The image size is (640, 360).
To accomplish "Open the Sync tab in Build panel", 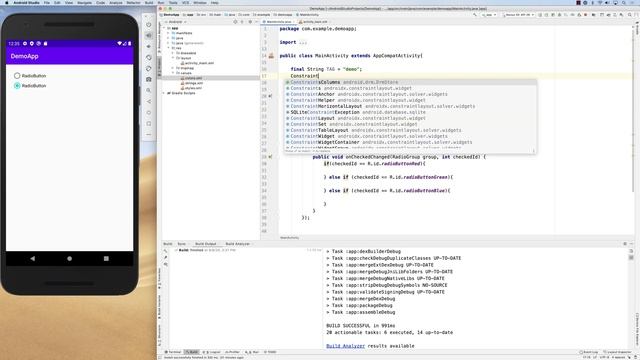I will pos(181,244).
